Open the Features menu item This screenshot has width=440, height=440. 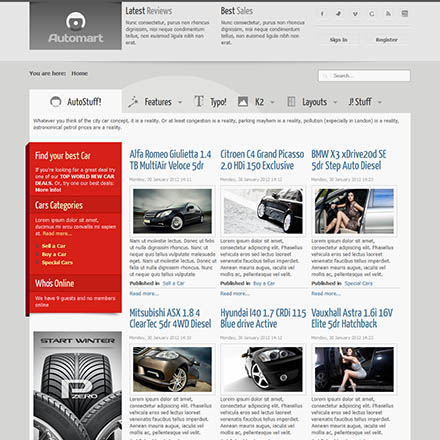158,102
